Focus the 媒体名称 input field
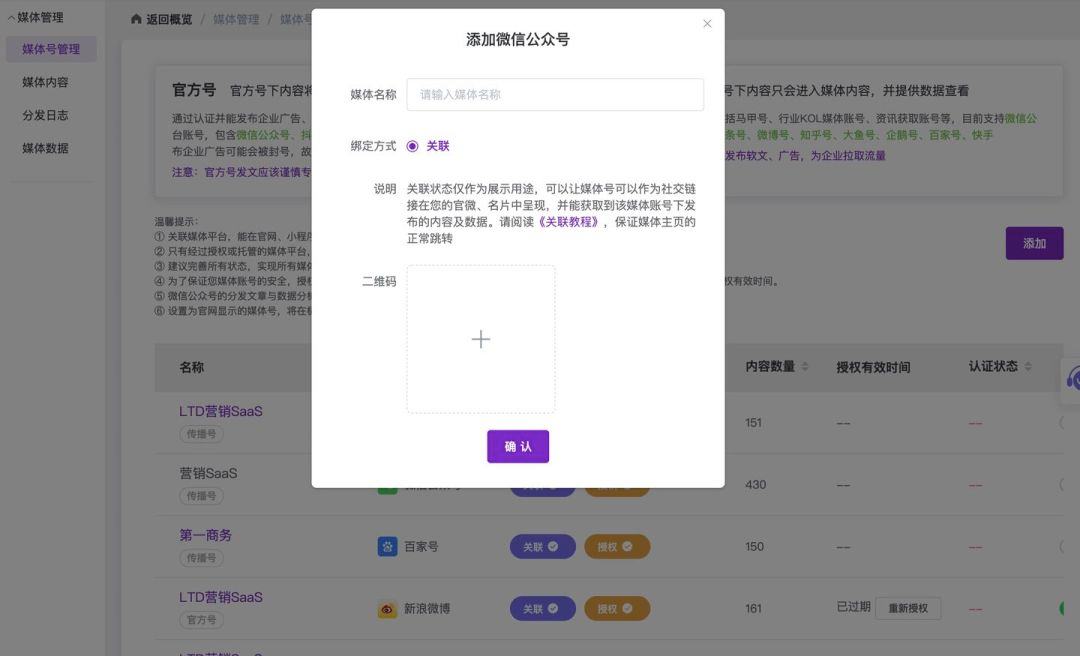 pyautogui.click(x=555, y=95)
